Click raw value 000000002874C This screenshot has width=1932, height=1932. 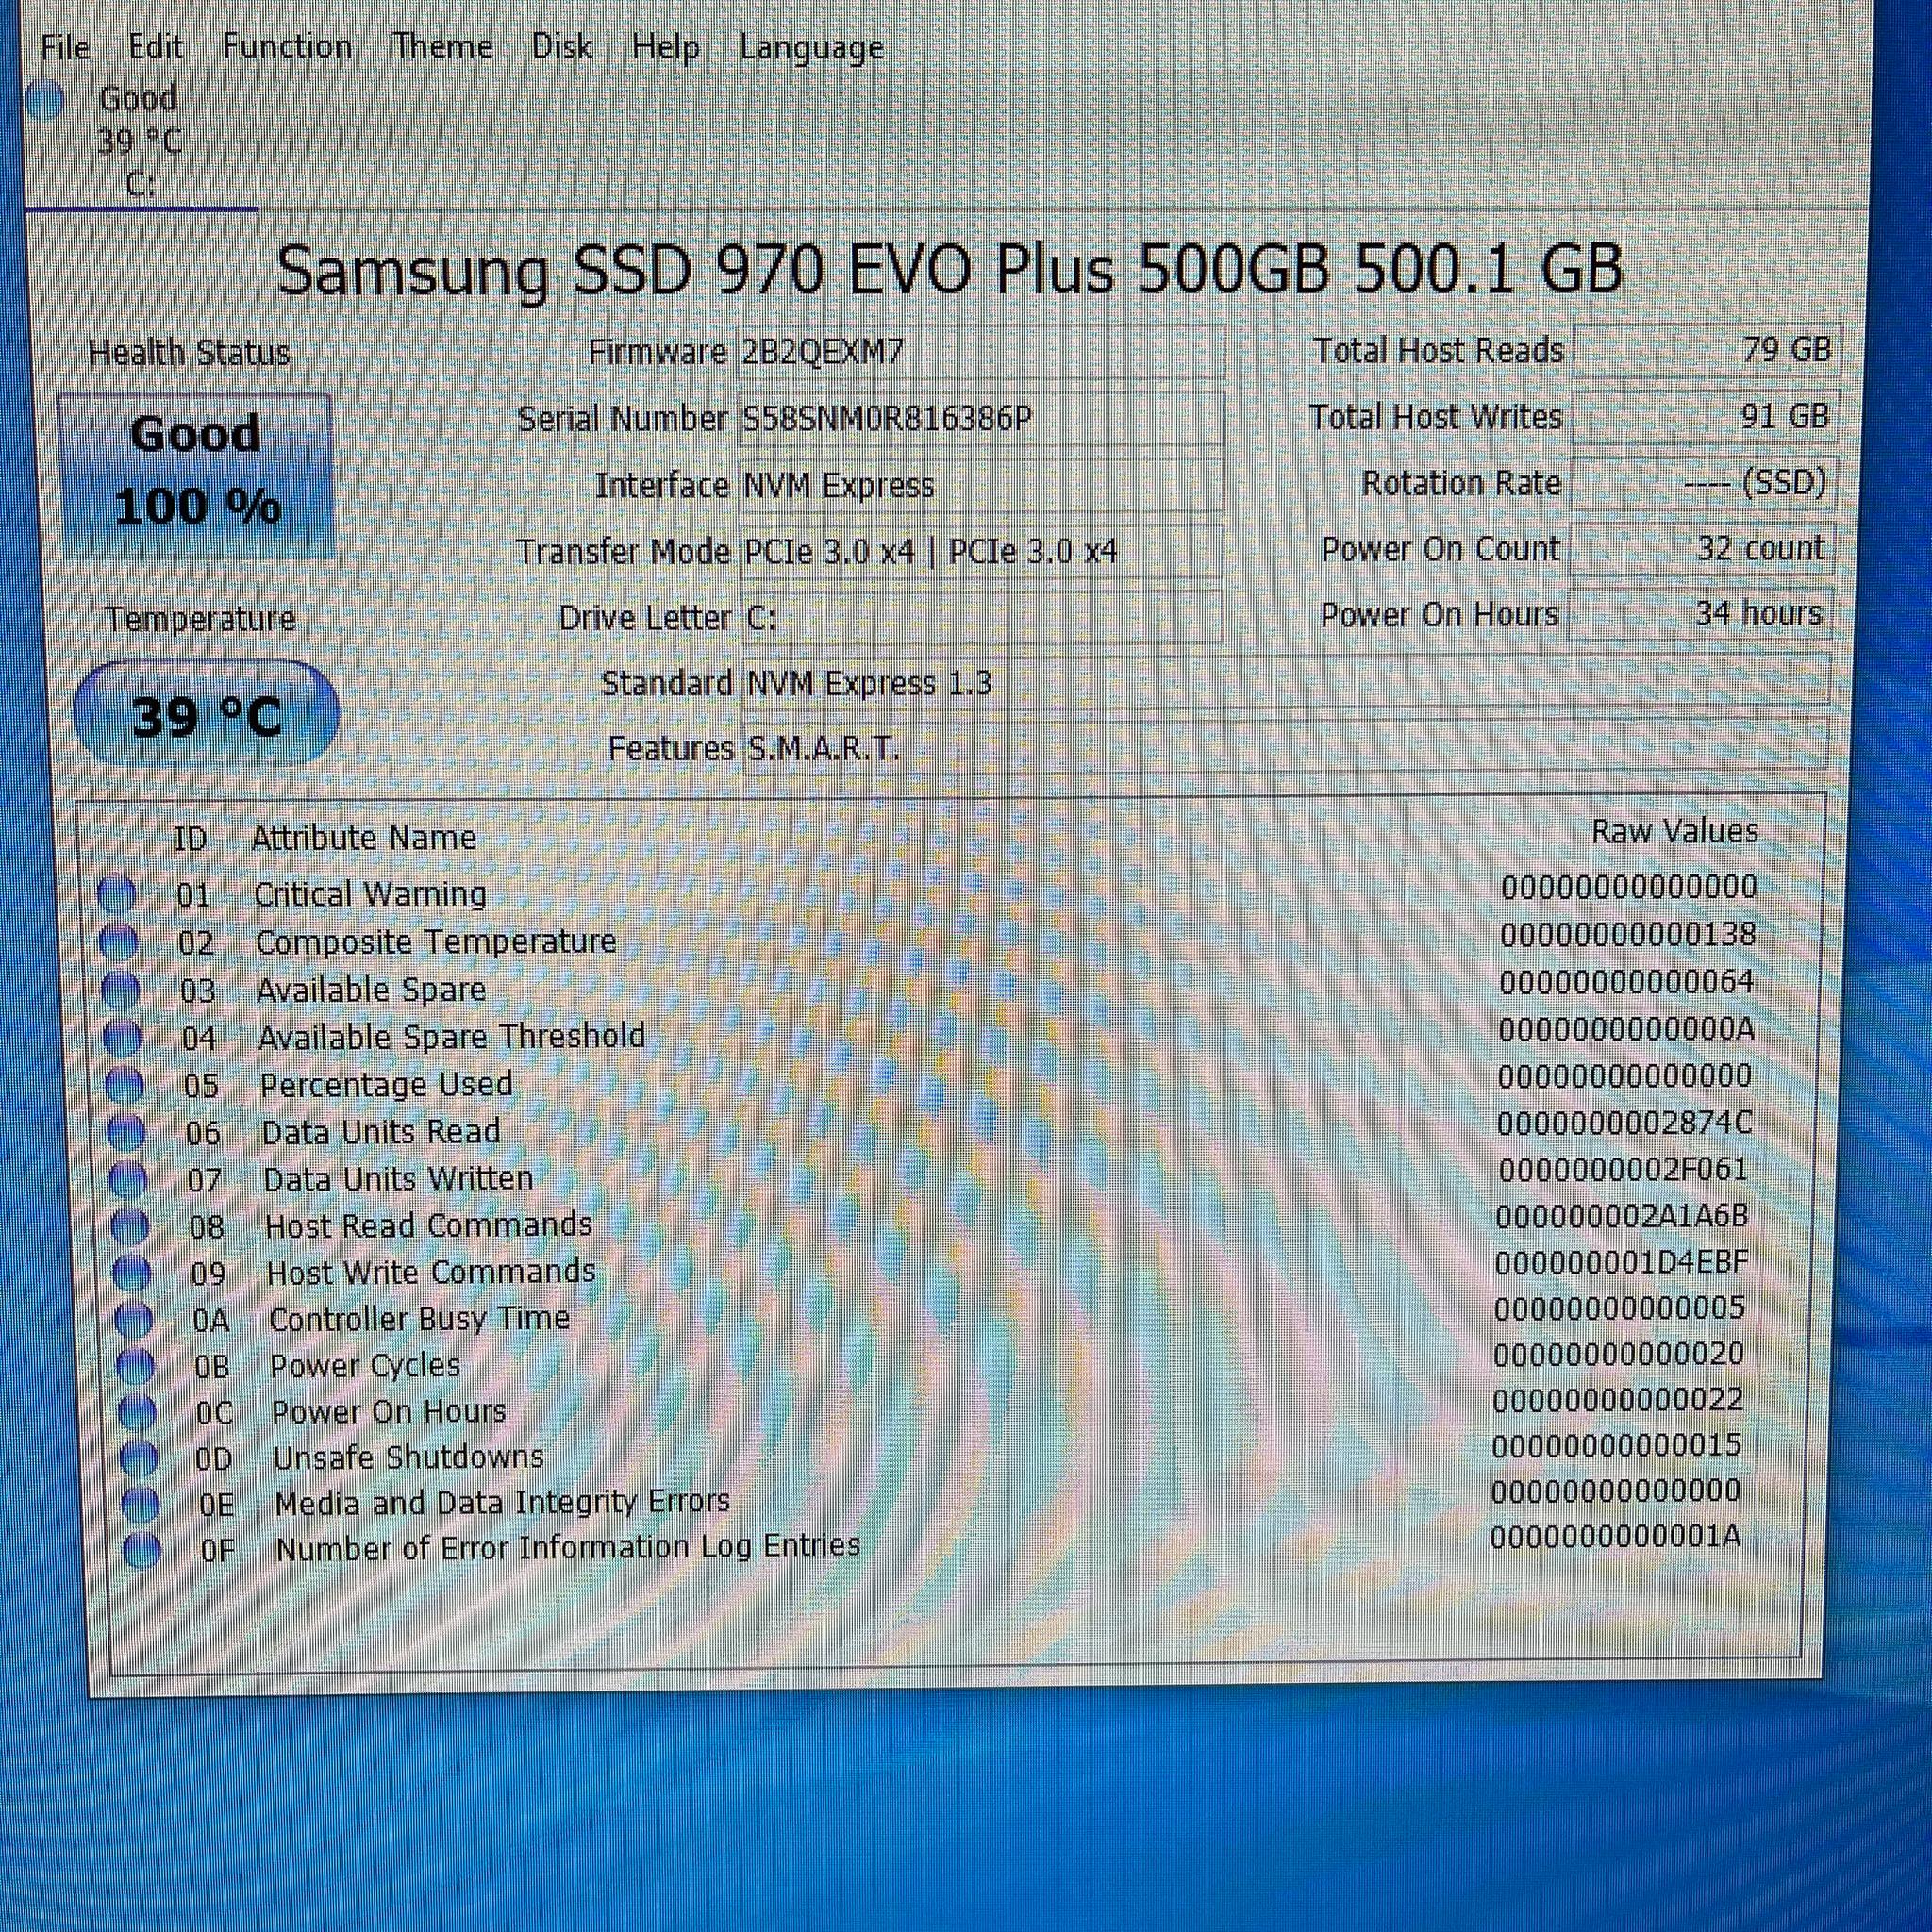tap(1625, 1123)
